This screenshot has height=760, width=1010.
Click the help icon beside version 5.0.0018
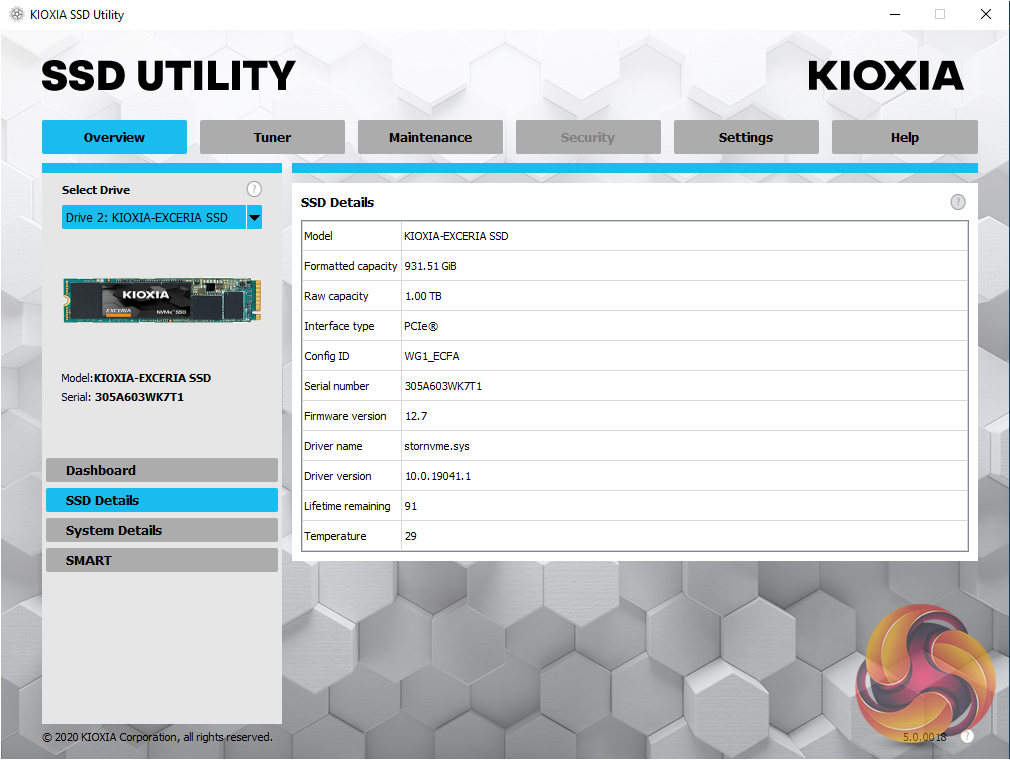(967, 736)
